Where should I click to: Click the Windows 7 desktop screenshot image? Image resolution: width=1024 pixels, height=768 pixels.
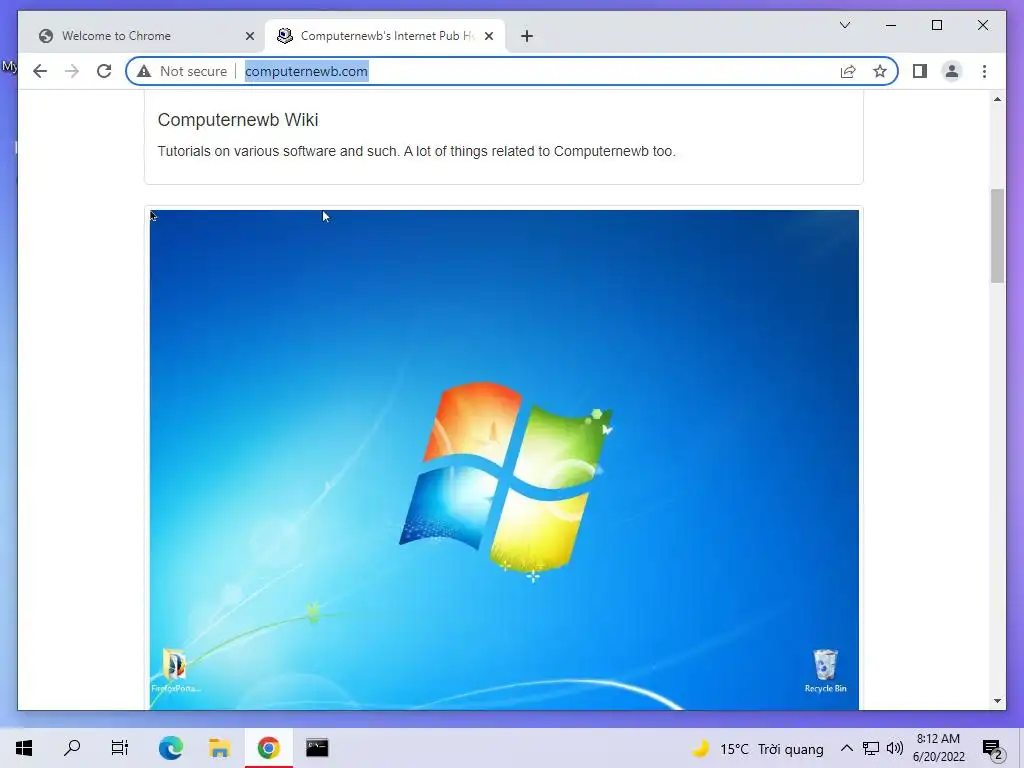click(x=504, y=460)
